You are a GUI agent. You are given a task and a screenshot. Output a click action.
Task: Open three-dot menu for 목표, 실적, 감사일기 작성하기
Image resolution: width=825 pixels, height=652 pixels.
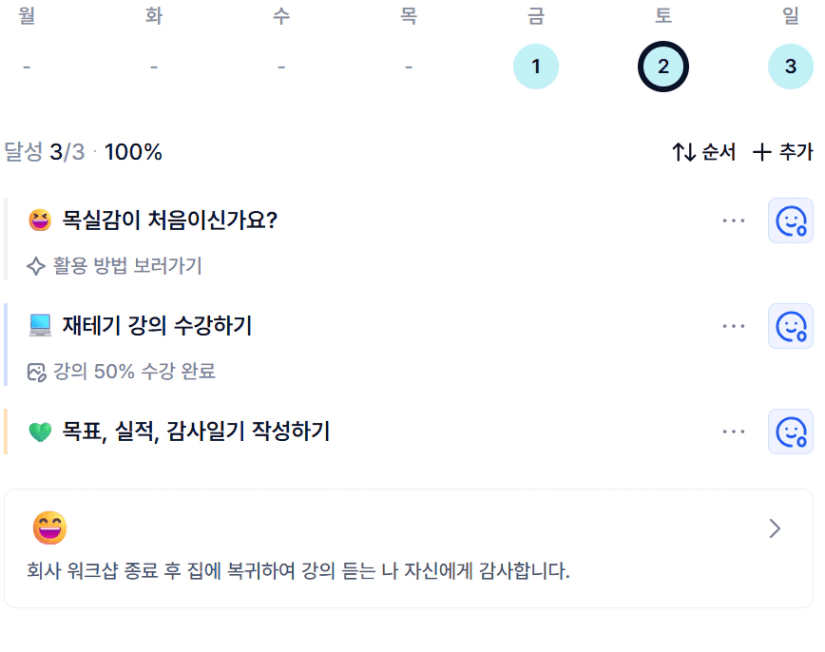733,432
